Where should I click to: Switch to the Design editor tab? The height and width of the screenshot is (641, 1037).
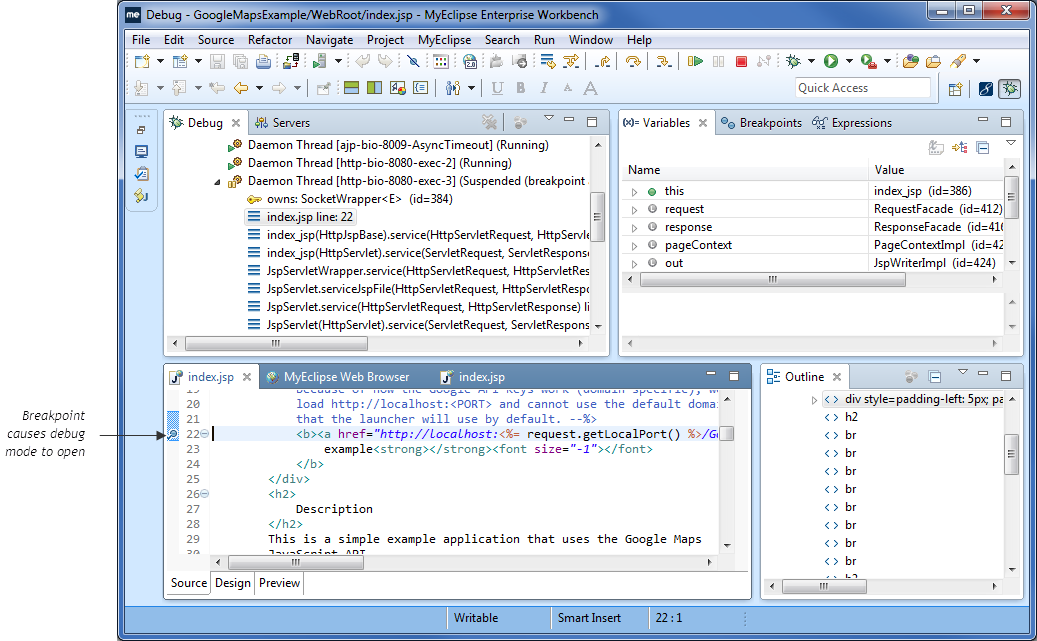(x=233, y=583)
